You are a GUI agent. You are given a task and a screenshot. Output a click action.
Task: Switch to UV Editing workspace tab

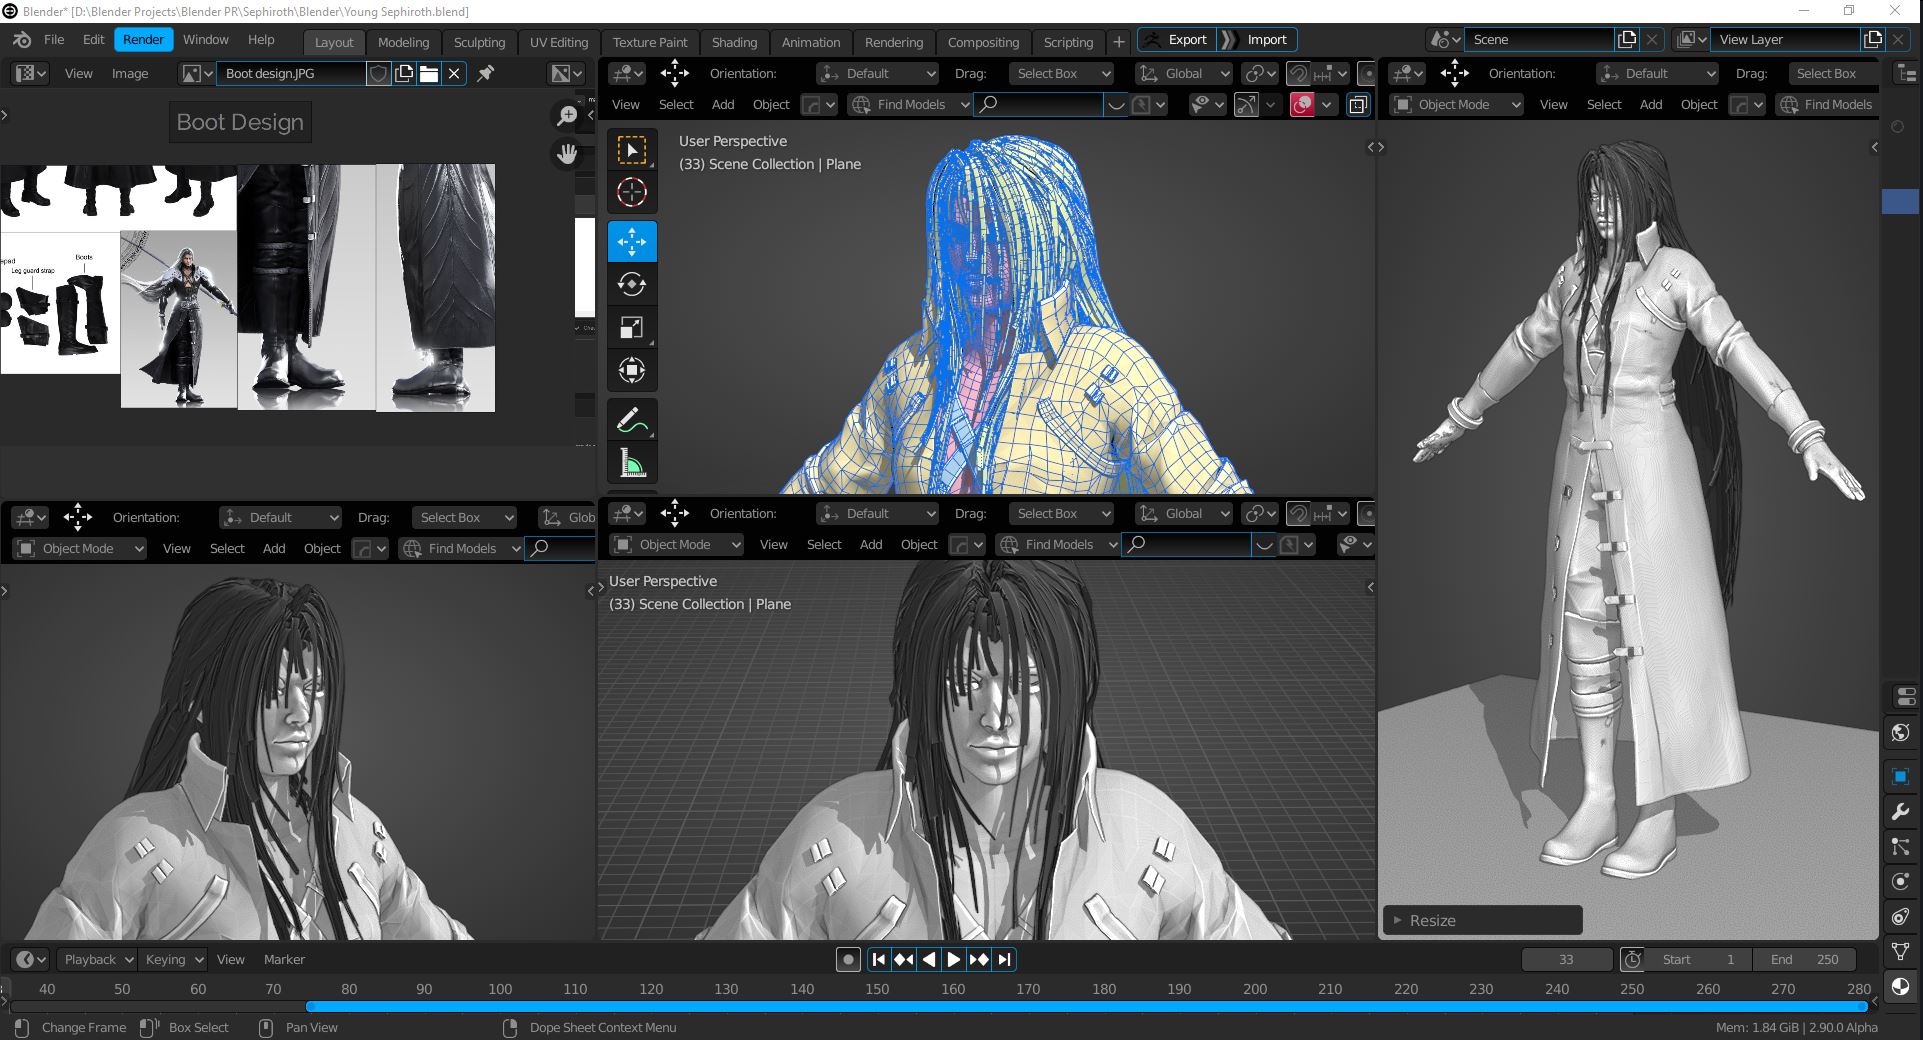tap(559, 42)
